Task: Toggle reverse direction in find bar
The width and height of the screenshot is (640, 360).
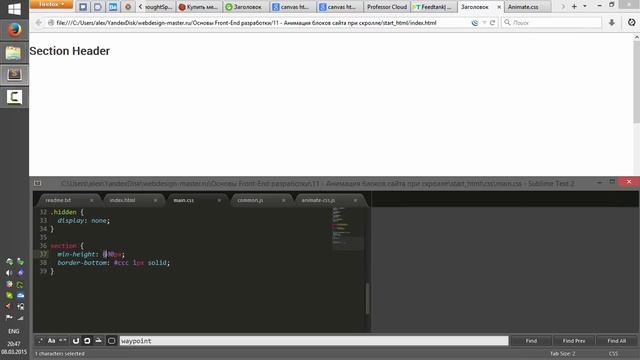Action: pos(76,340)
